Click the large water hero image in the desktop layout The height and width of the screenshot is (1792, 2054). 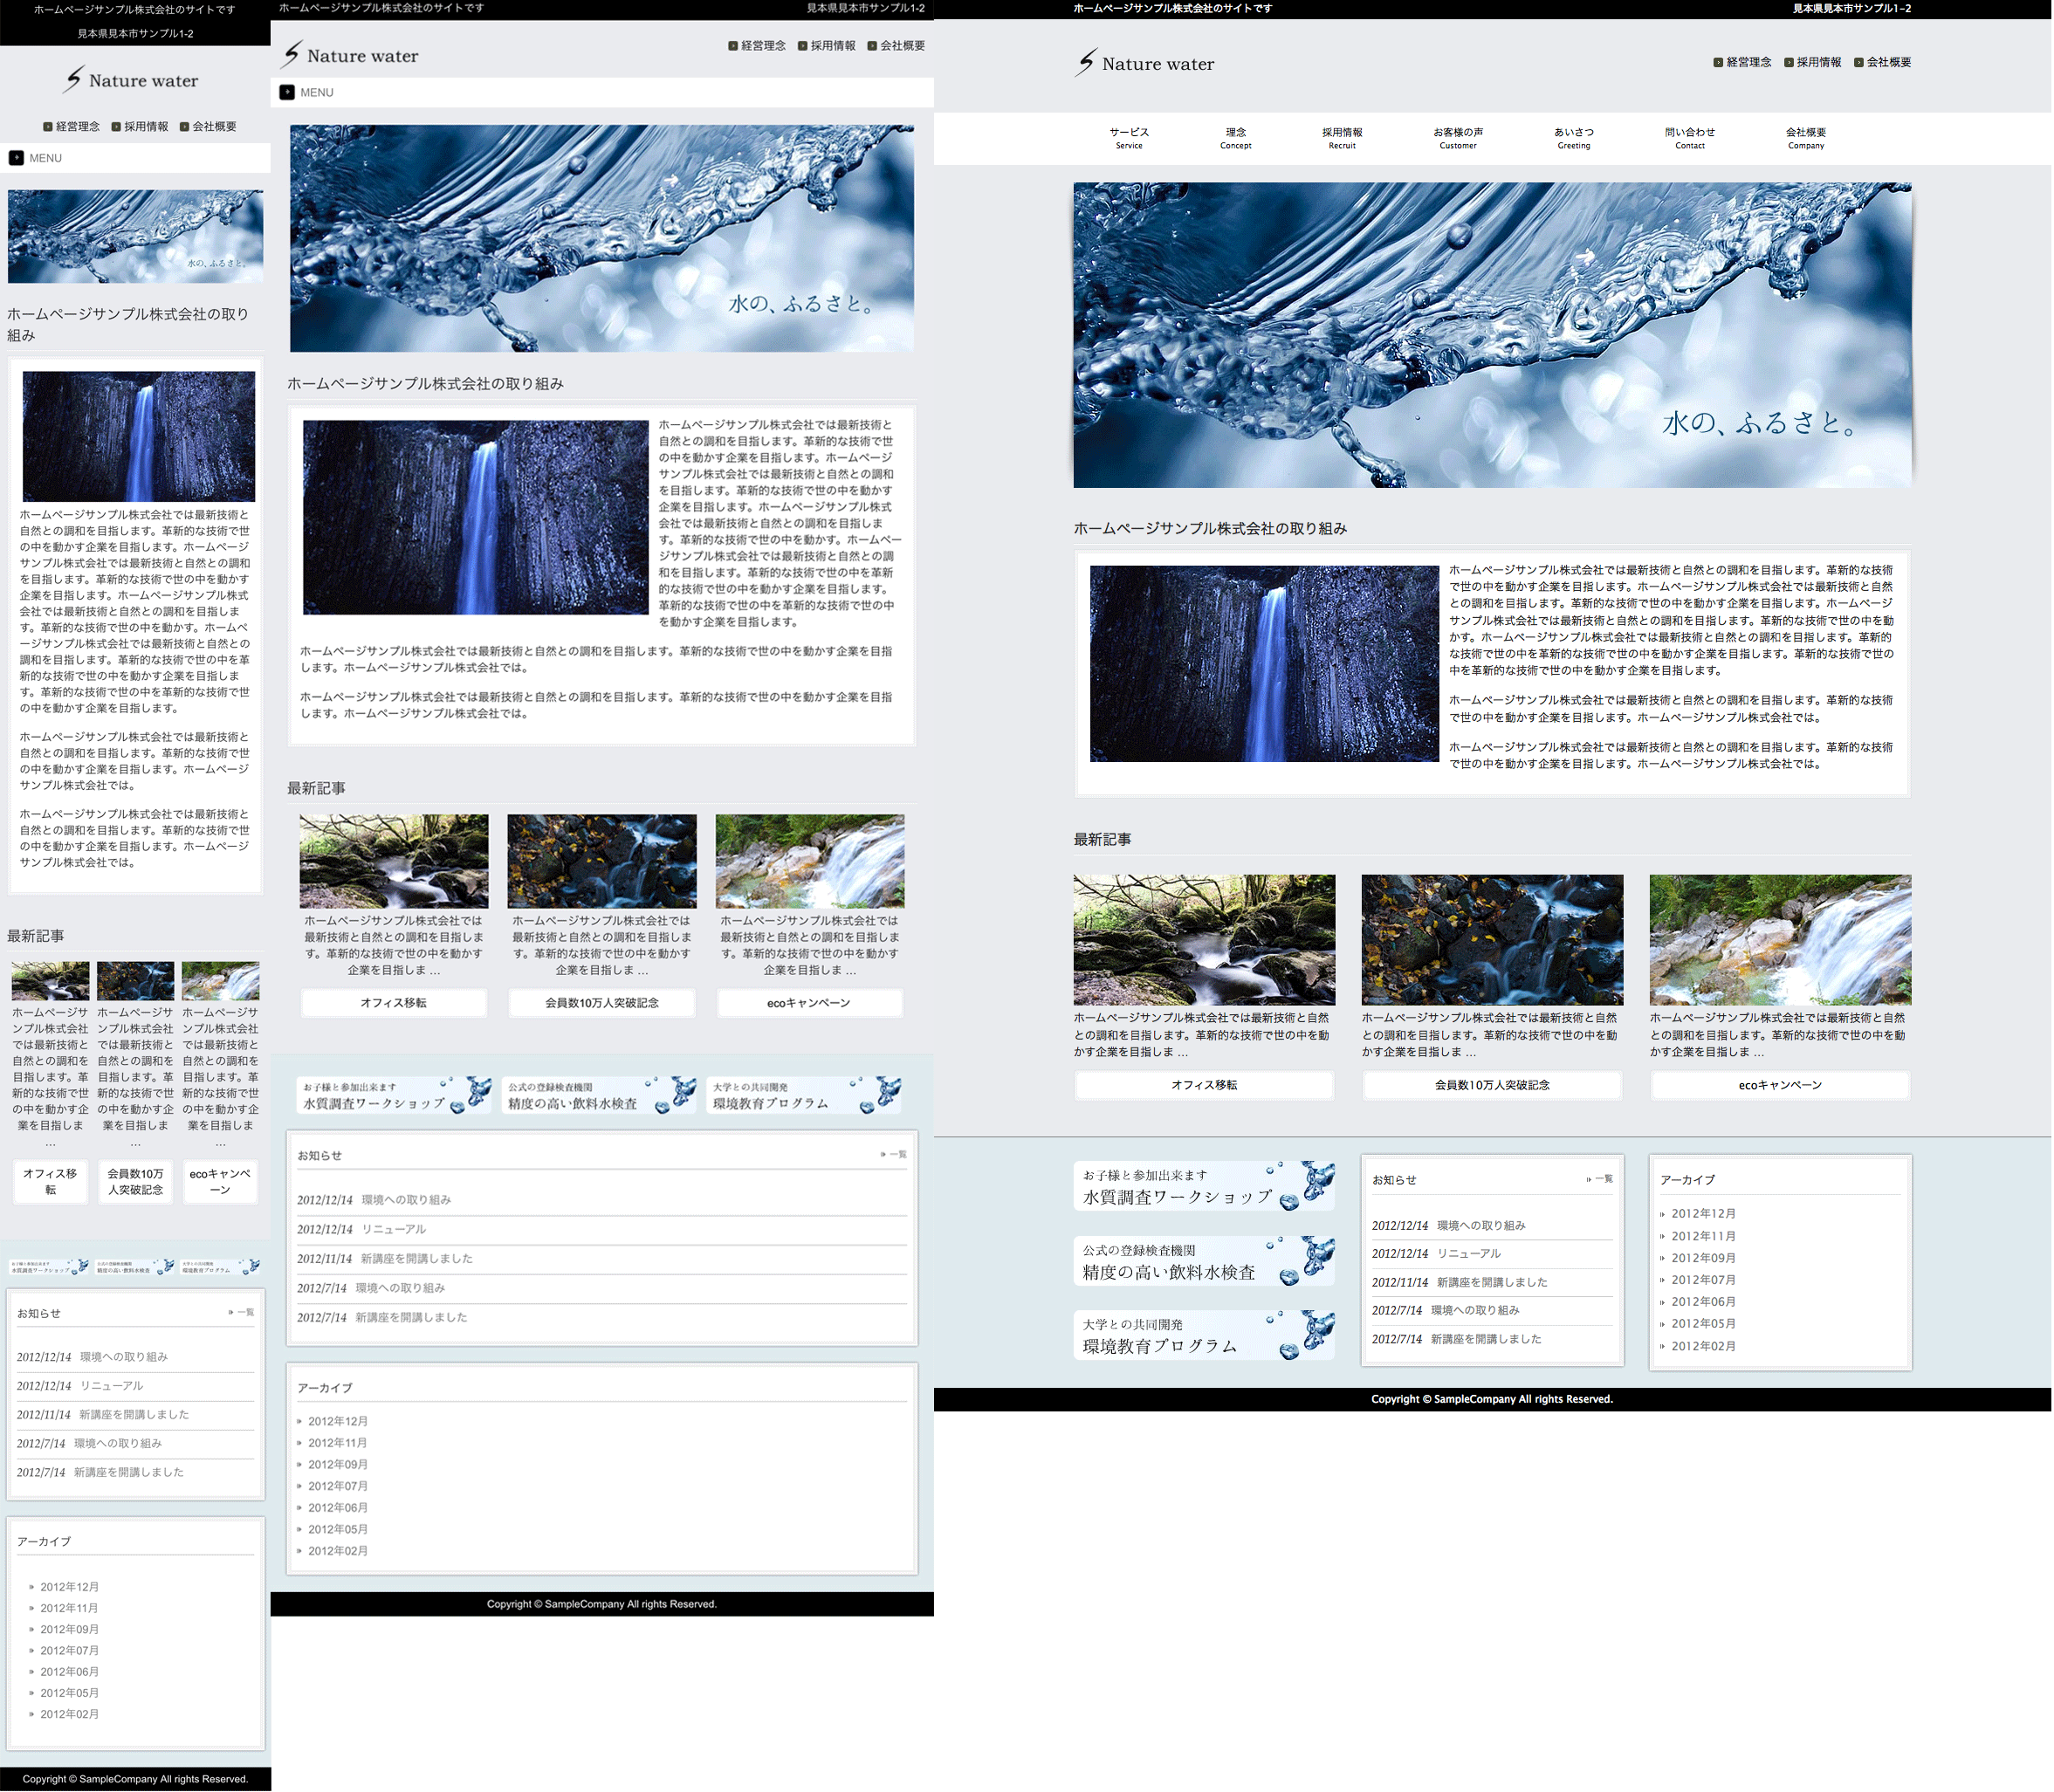pyautogui.click(x=1492, y=335)
